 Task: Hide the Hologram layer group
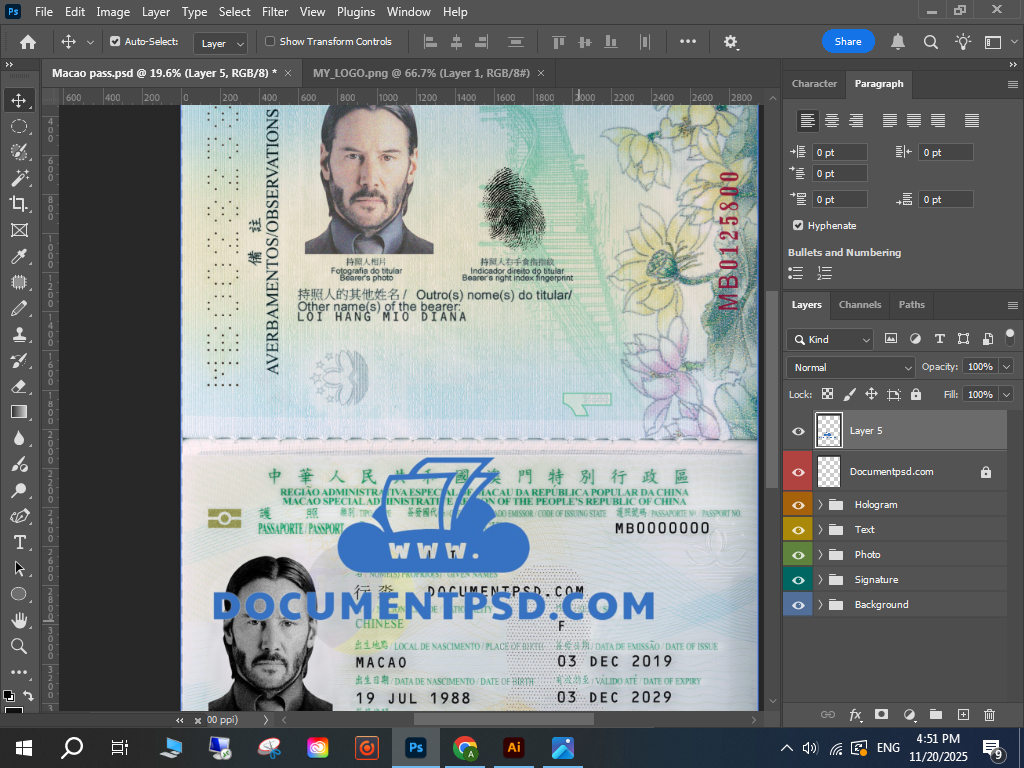click(798, 505)
